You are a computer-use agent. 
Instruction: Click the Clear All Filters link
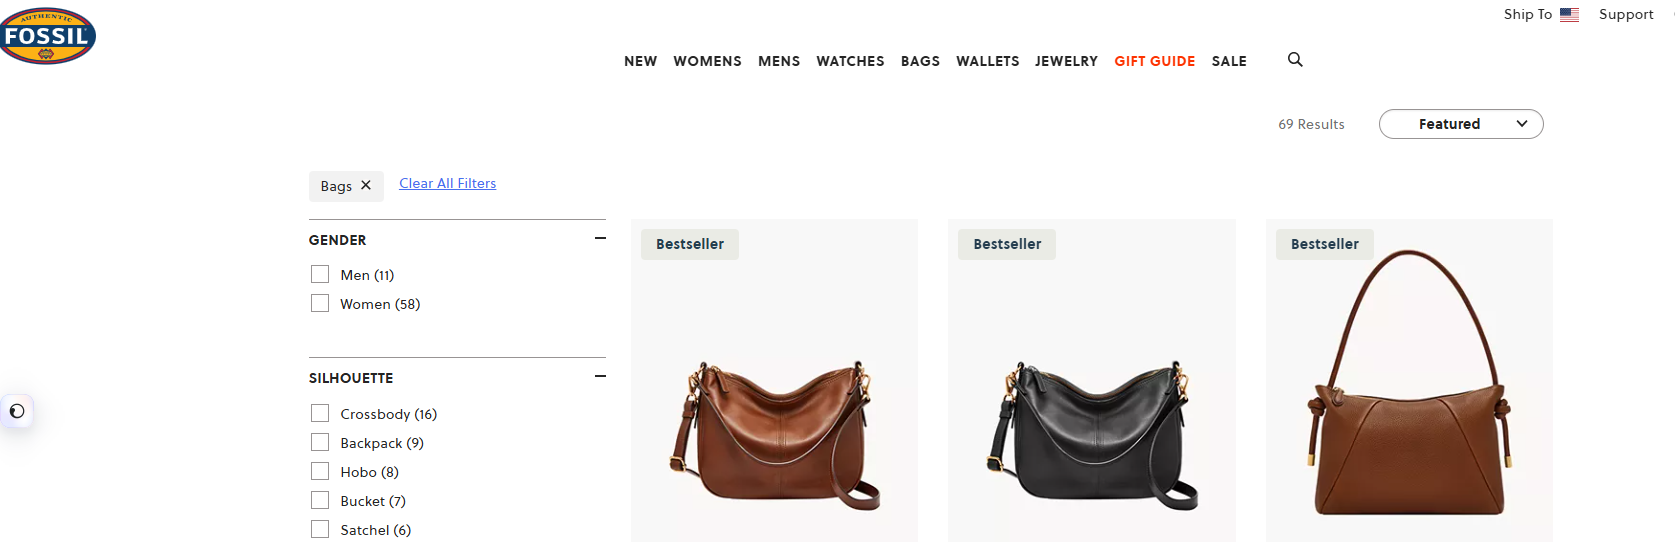click(x=448, y=183)
